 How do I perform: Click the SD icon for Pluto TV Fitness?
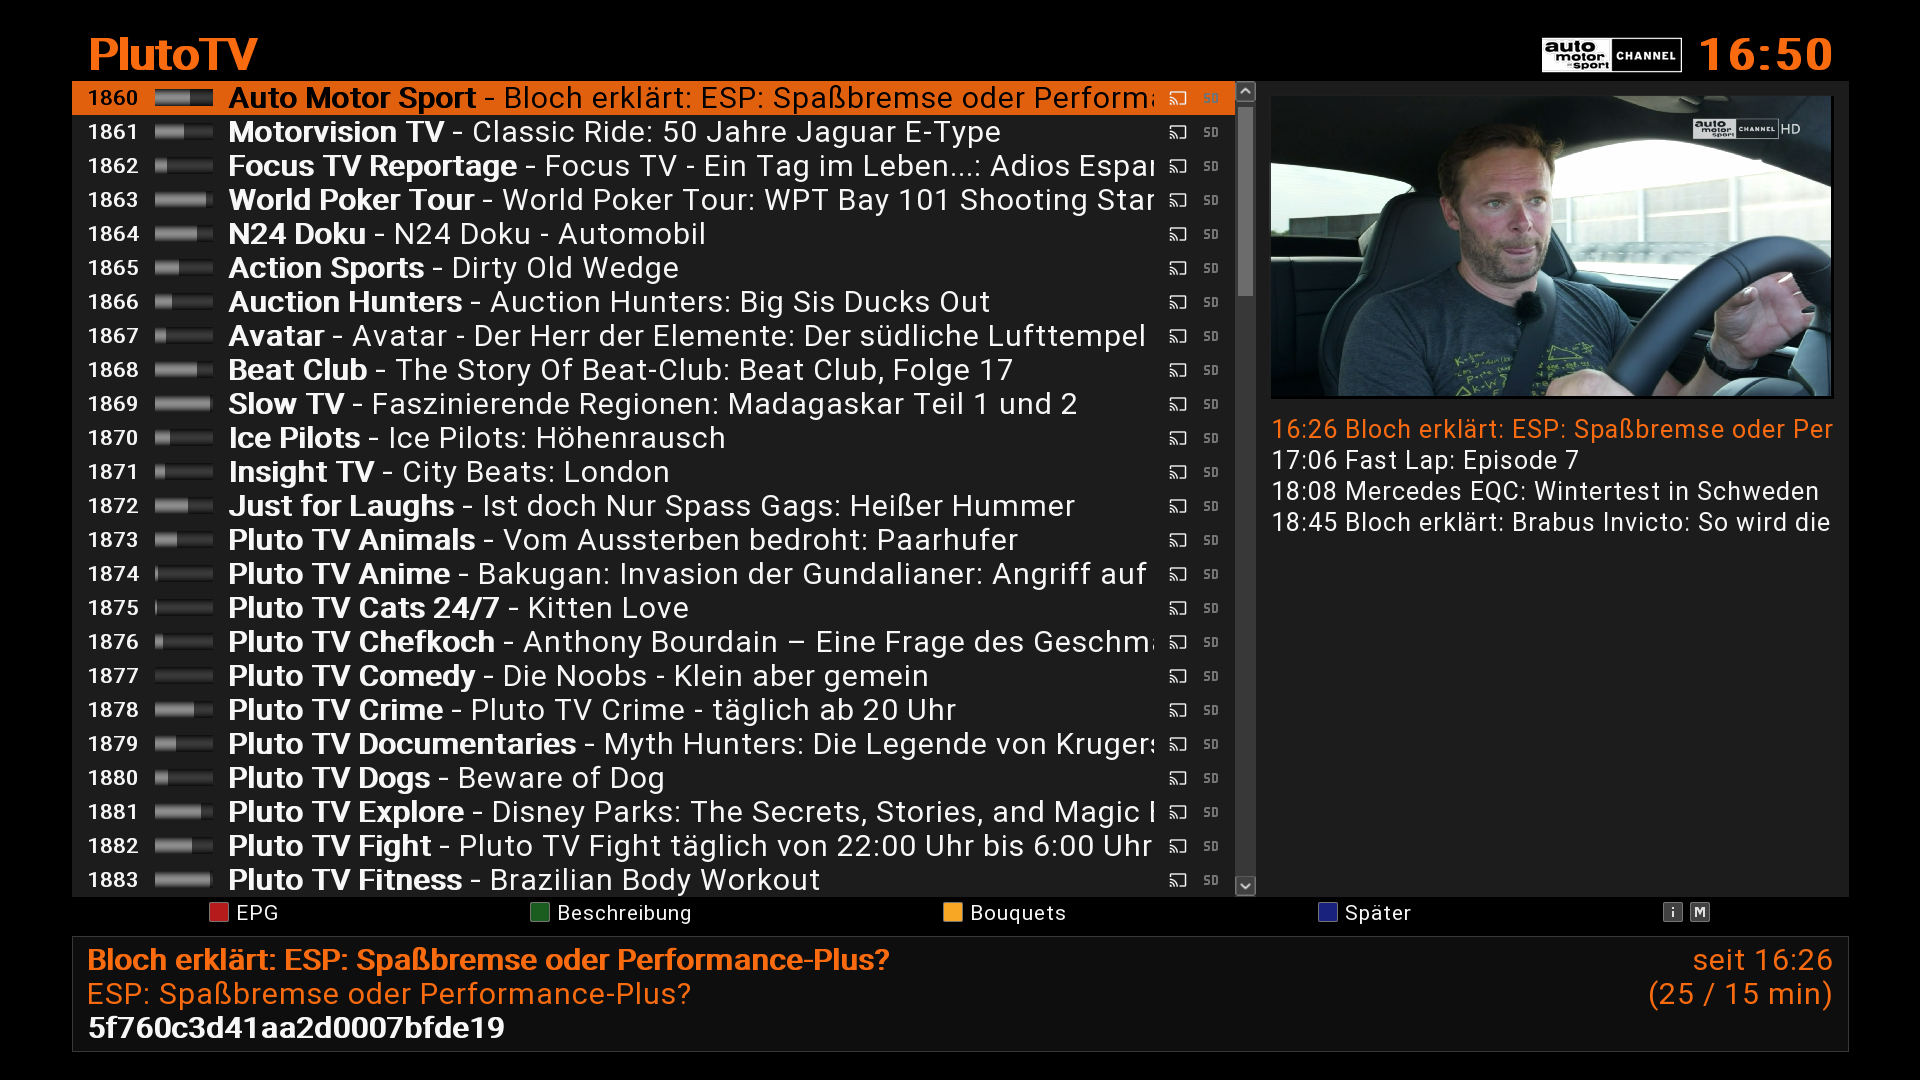1211,880
